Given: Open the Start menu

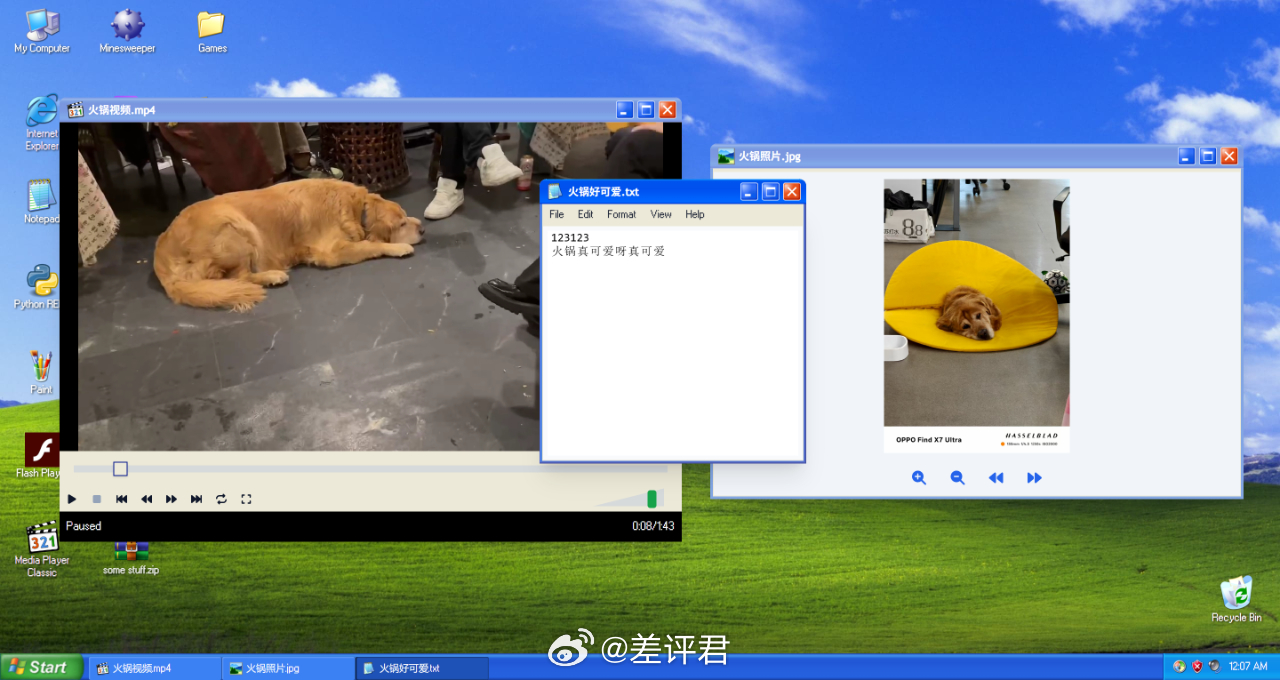Looking at the screenshot, I should 41,667.
